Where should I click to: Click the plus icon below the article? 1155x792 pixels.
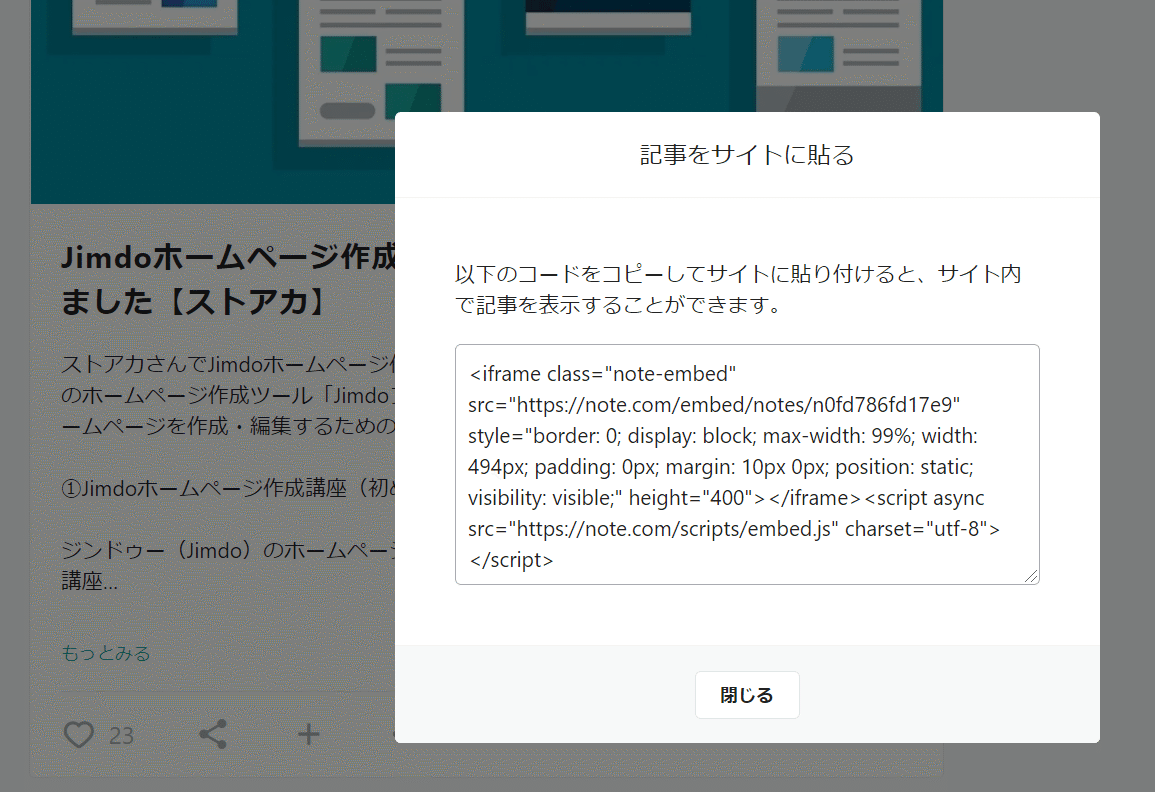[x=309, y=735]
